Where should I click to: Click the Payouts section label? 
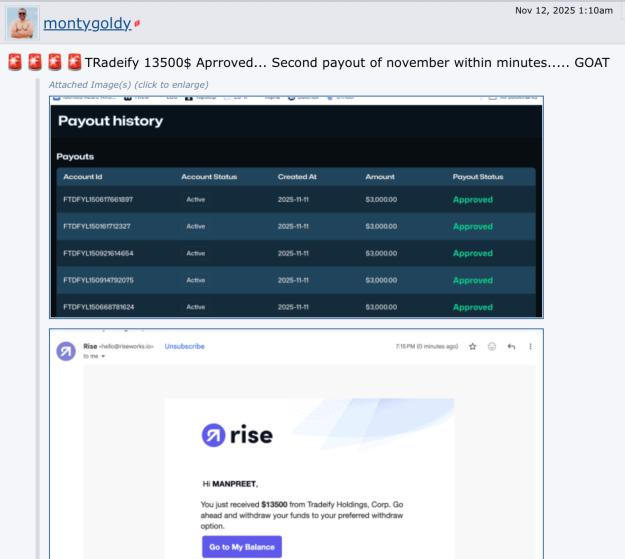click(75, 156)
